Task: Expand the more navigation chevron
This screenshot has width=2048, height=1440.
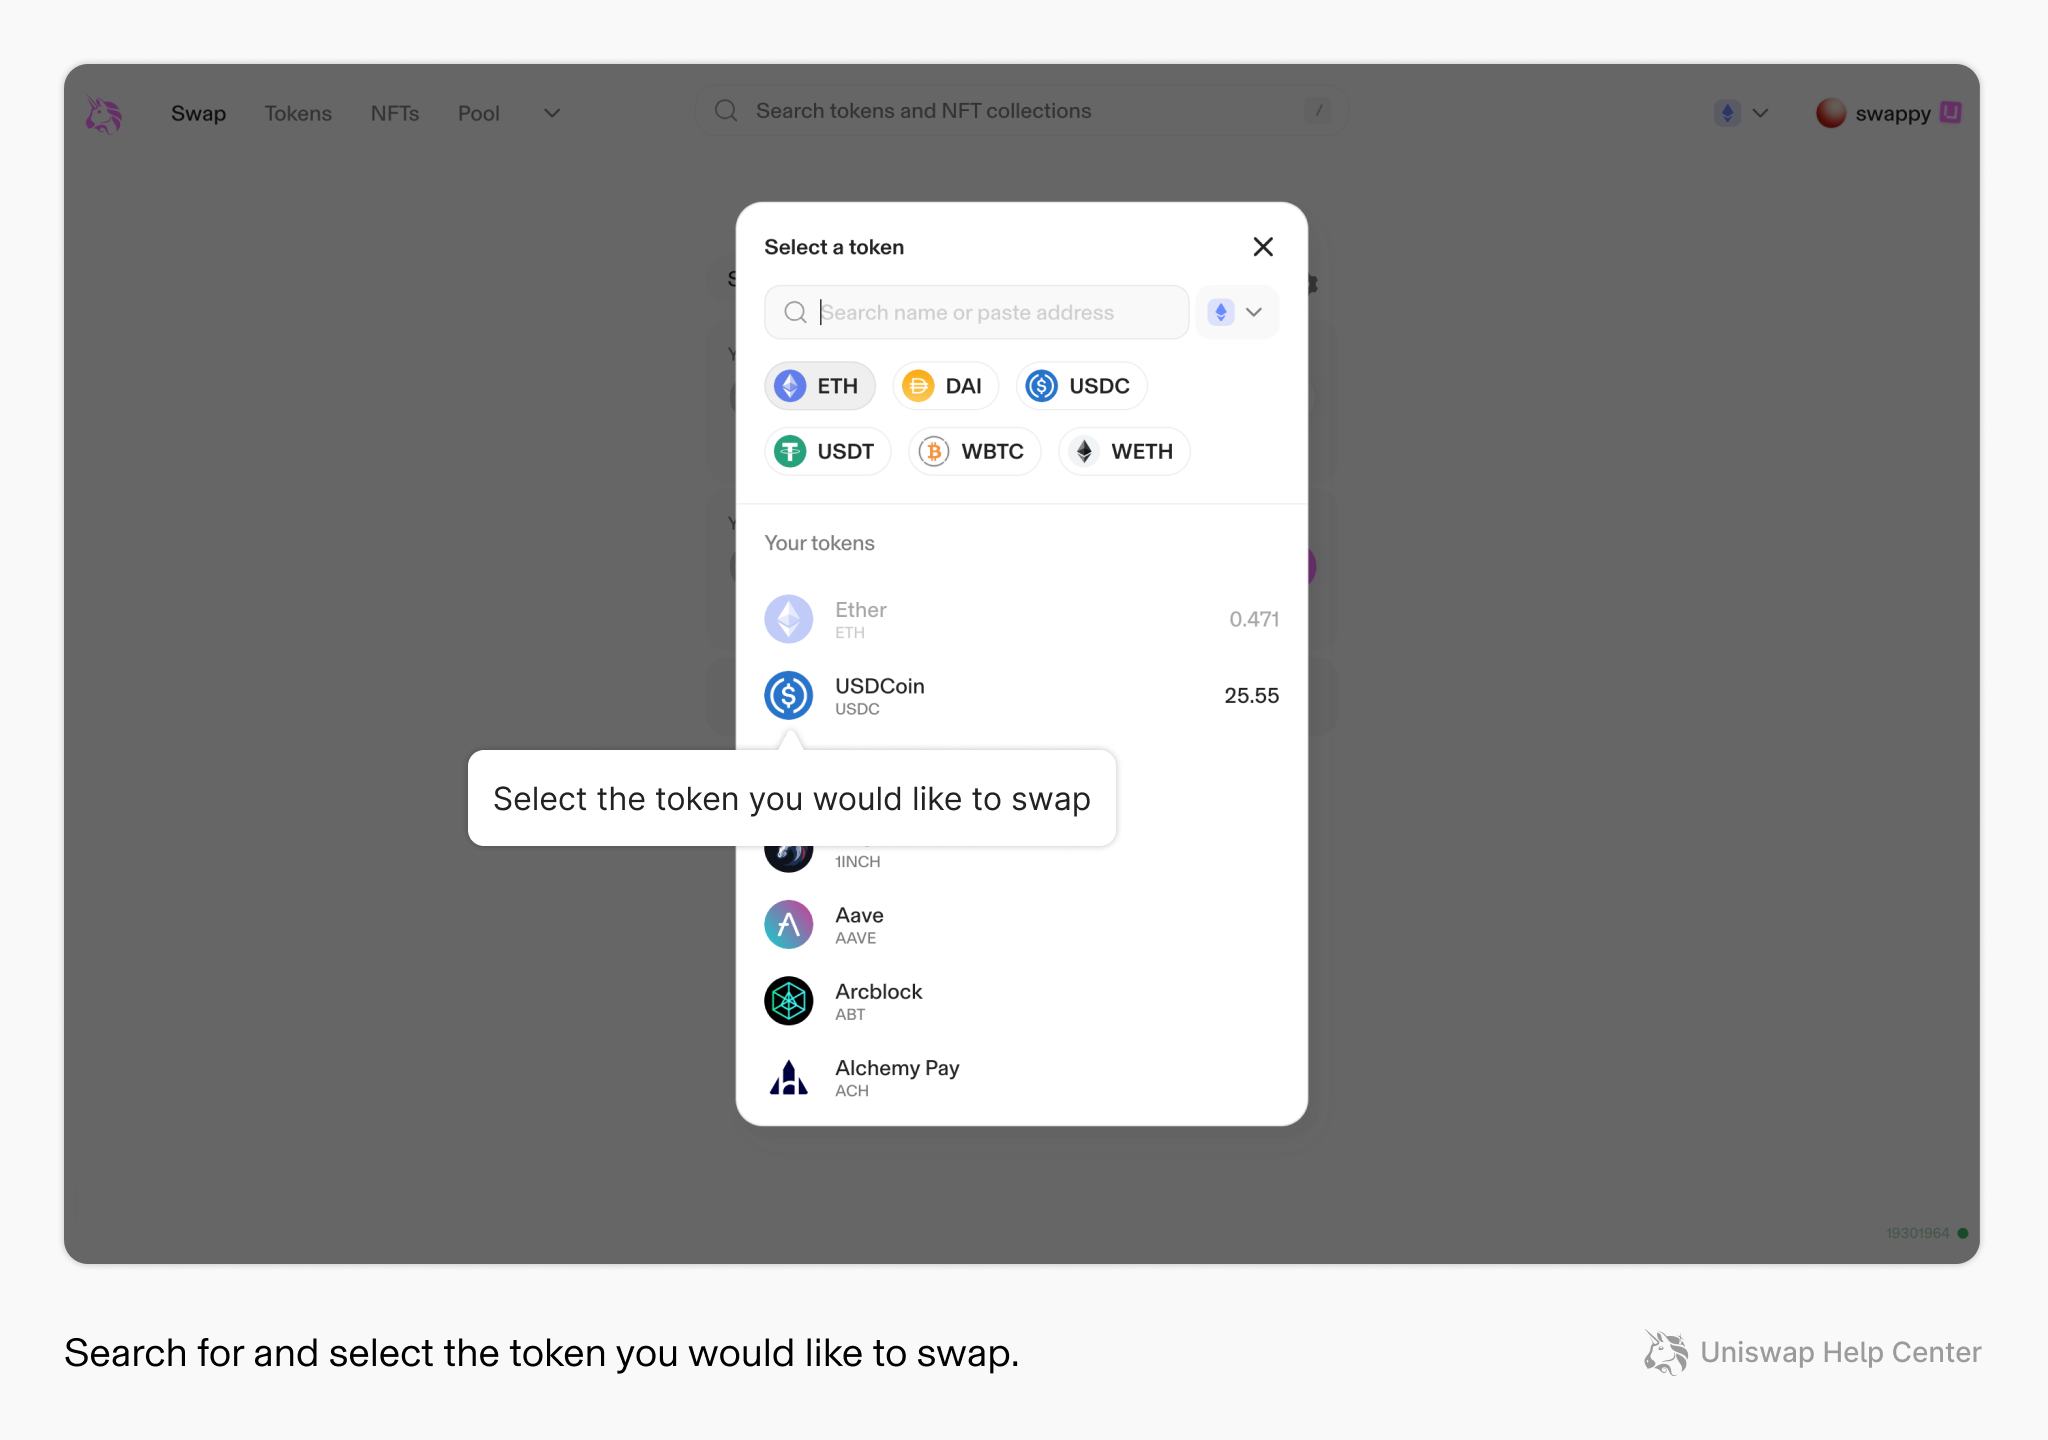Action: coord(552,113)
